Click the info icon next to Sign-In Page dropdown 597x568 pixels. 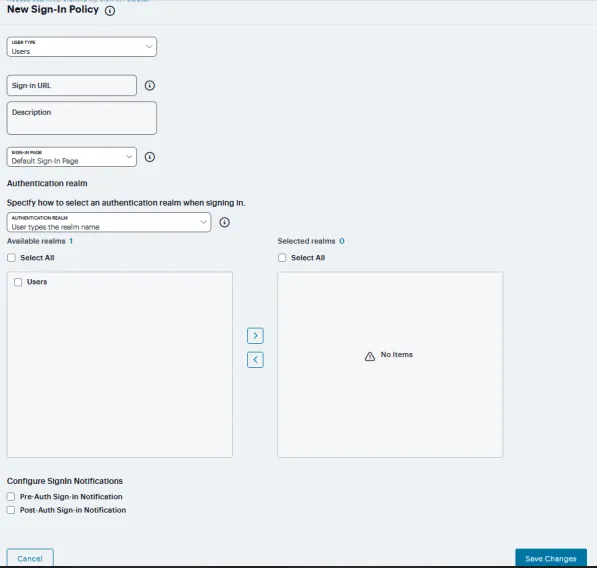click(x=150, y=157)
